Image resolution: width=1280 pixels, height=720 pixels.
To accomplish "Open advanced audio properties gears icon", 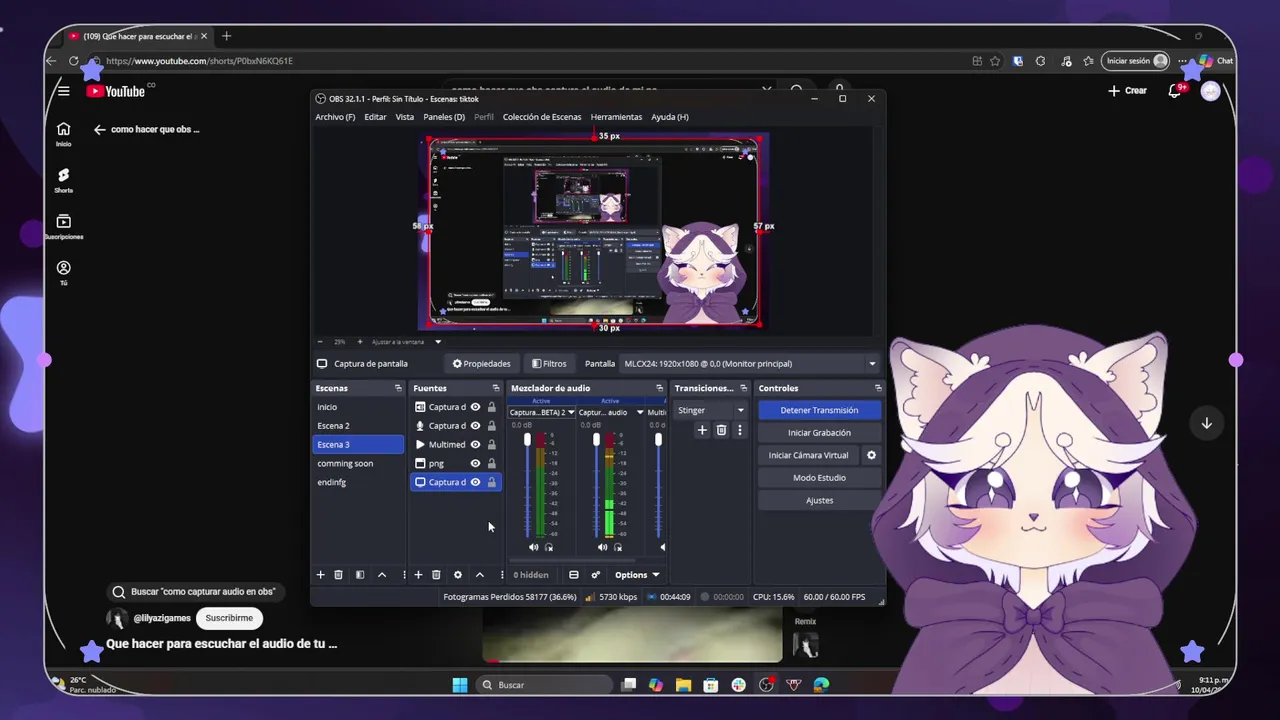I will [x=596, y=575].
